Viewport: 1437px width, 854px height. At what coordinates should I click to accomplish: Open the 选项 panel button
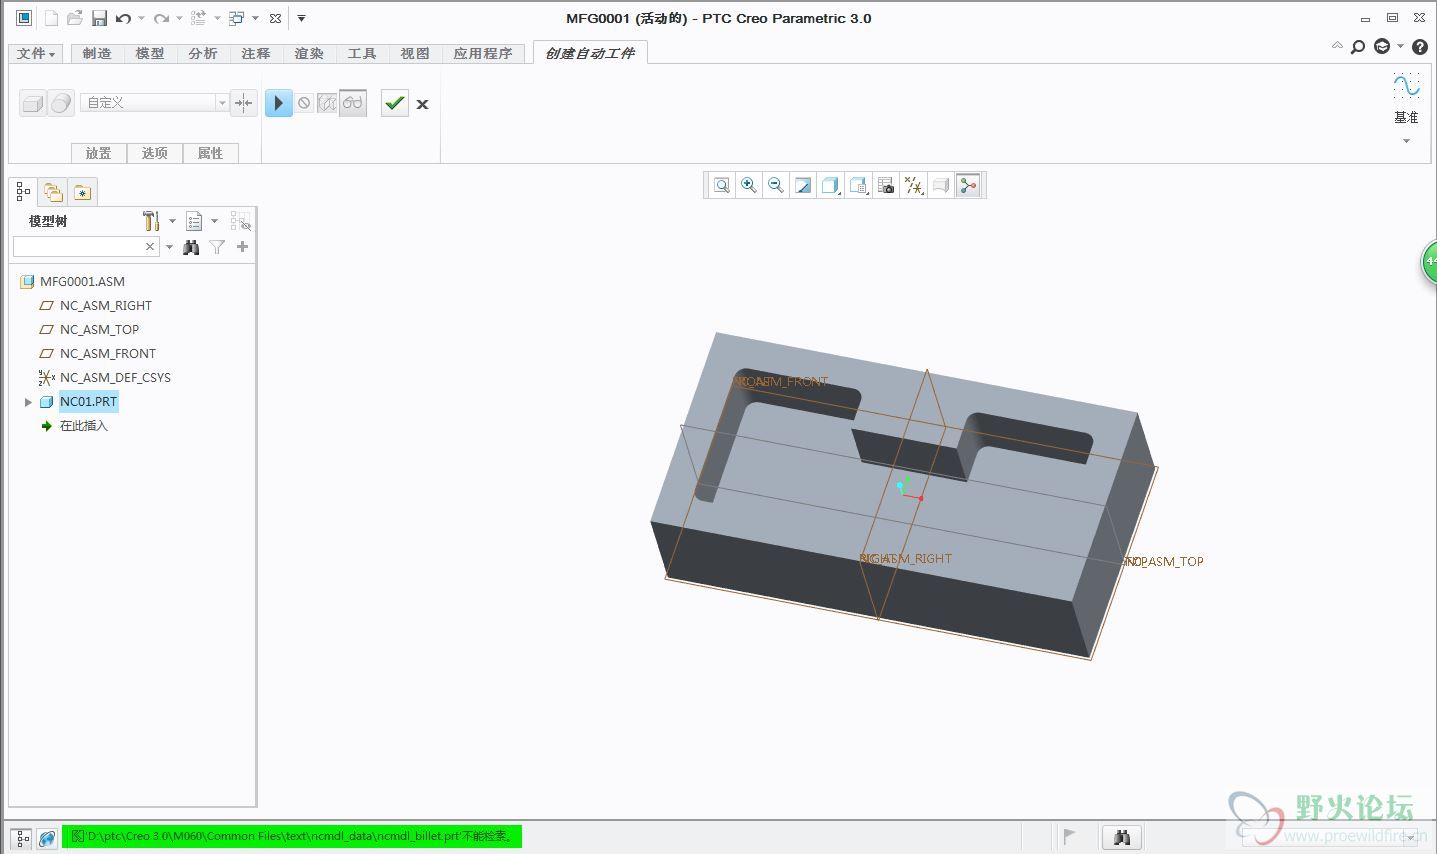click(154, 153)
